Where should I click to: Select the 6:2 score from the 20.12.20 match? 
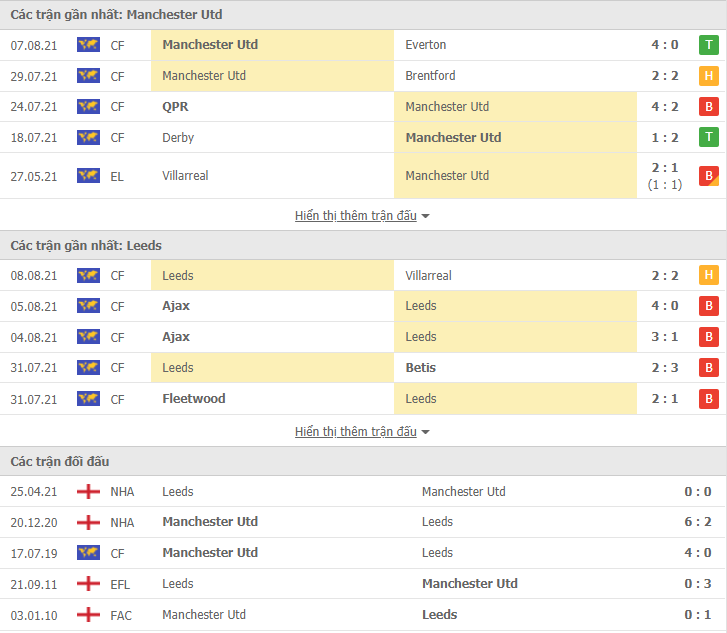coord(697,522)
